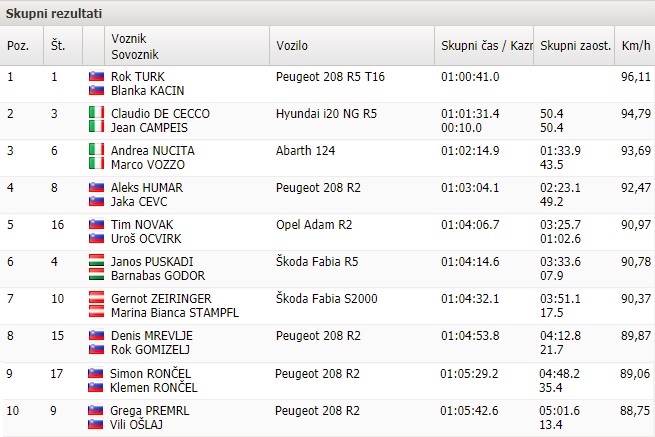Select driver name Denis MREVLJE
This screenshot has width=655, height=437.
[x=152, y=335]
